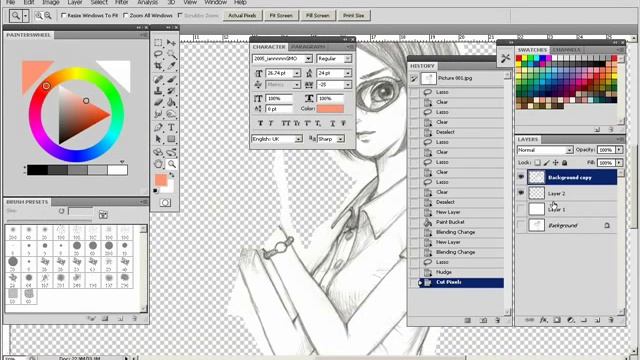Select the Painterswheel panel tab
The width and height of the screenshot is (640, 360).
click(x=28, y=35)
